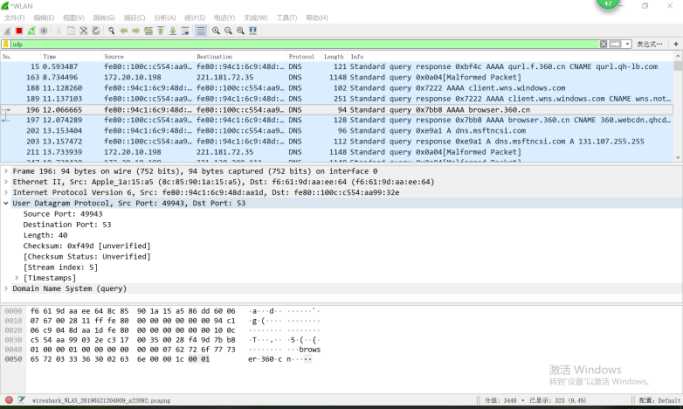Expand the Frame 196 tree row
The height and width of the screenshot is (409, 683).
pos(6,171)
